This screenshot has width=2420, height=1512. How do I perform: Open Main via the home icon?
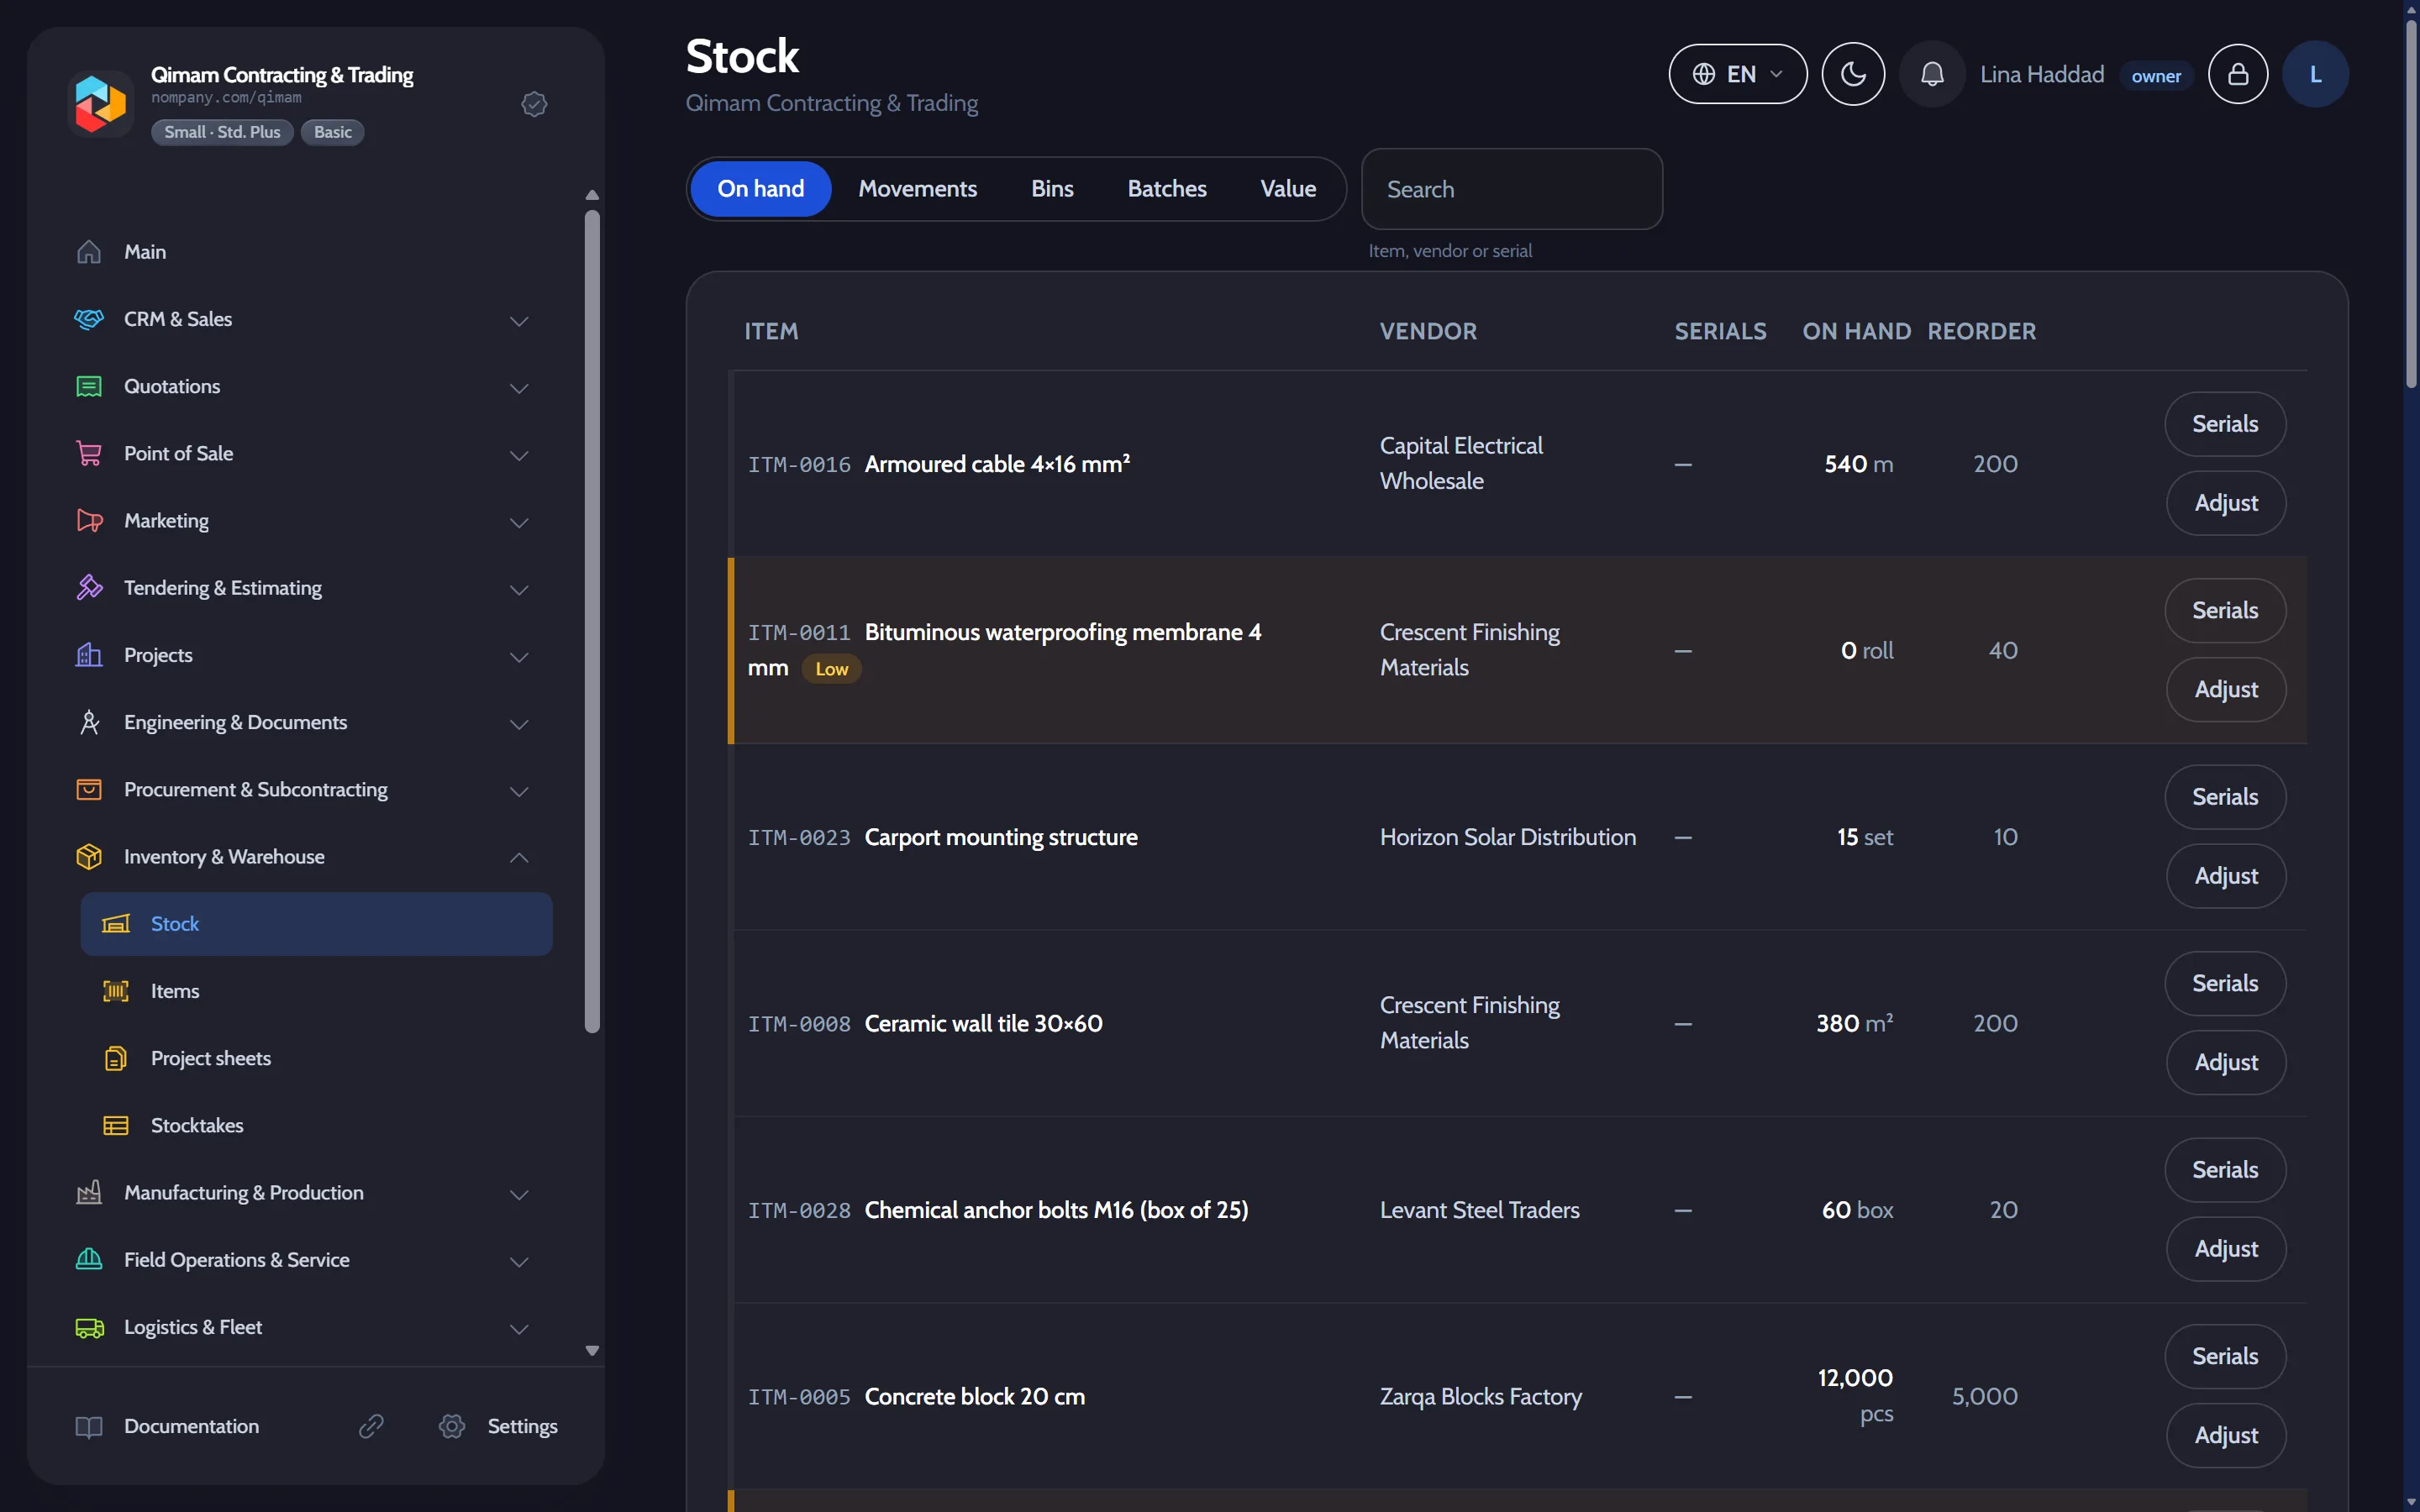pos(89,252)
